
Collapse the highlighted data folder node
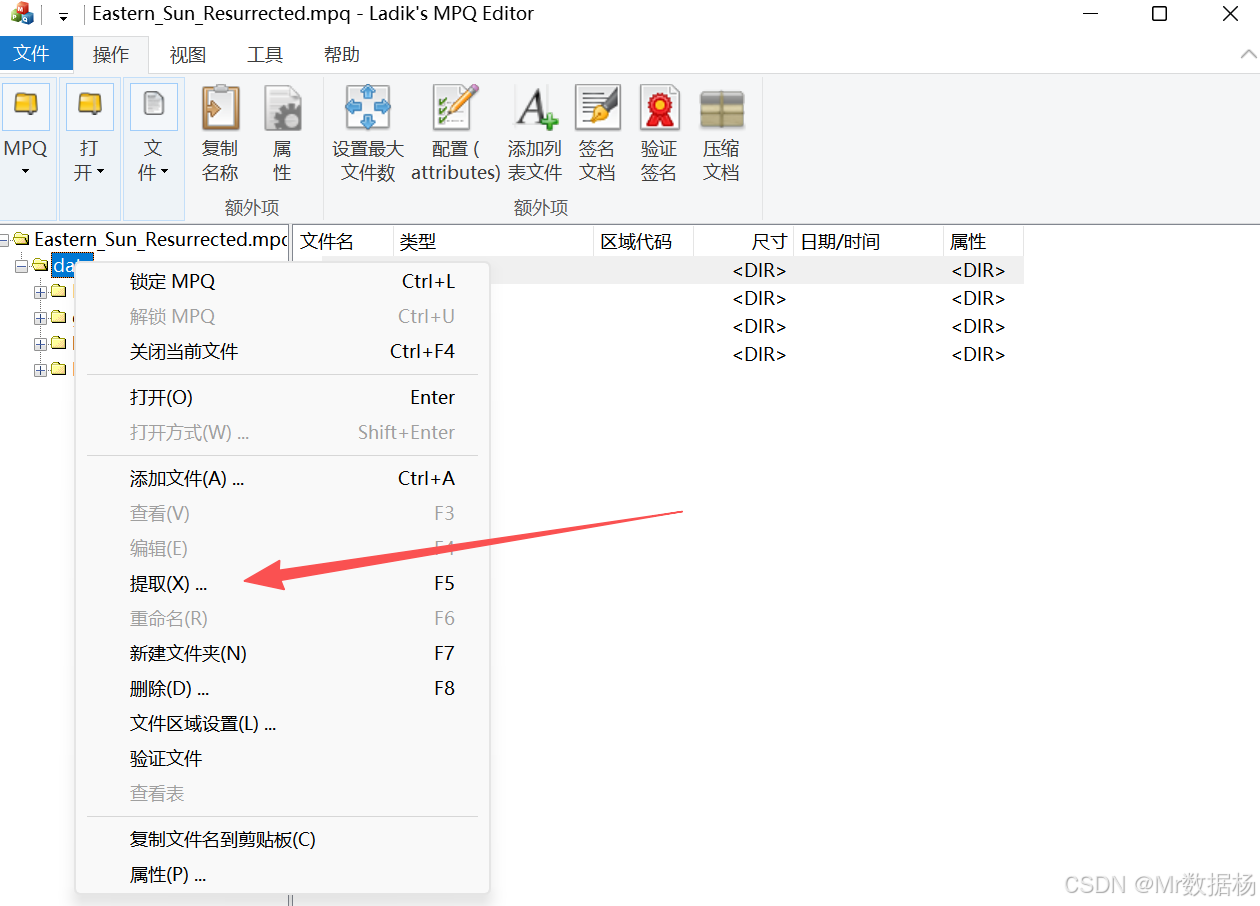[22, 266]
